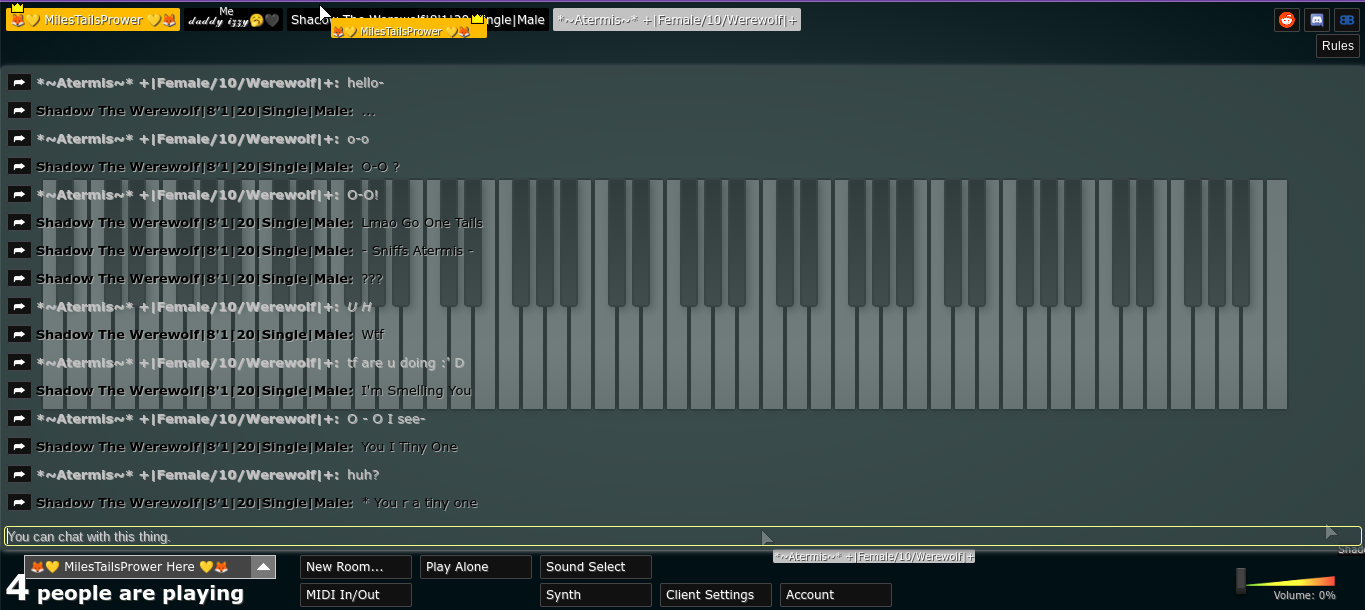Click reply arrow beside 'U H' message

point(19,307)
